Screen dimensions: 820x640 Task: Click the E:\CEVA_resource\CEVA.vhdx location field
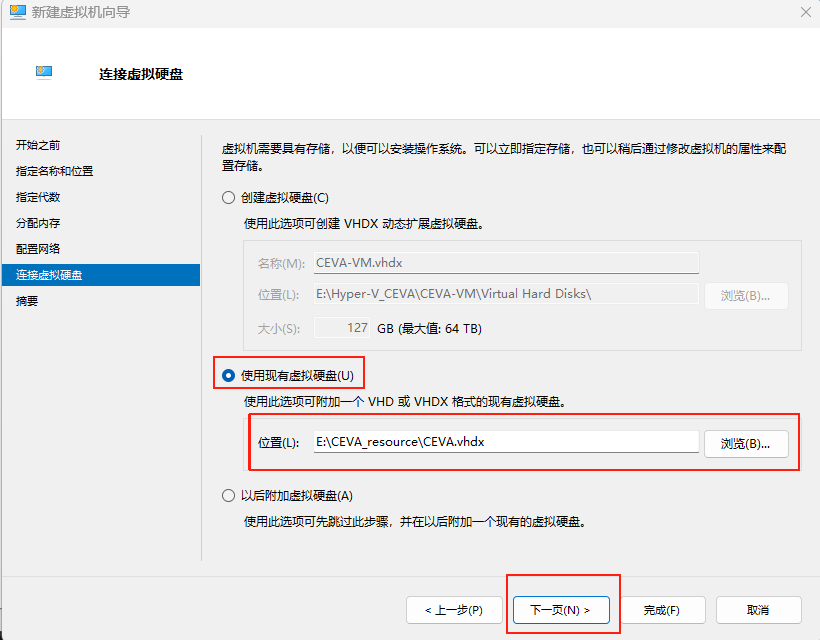point(506,442)
